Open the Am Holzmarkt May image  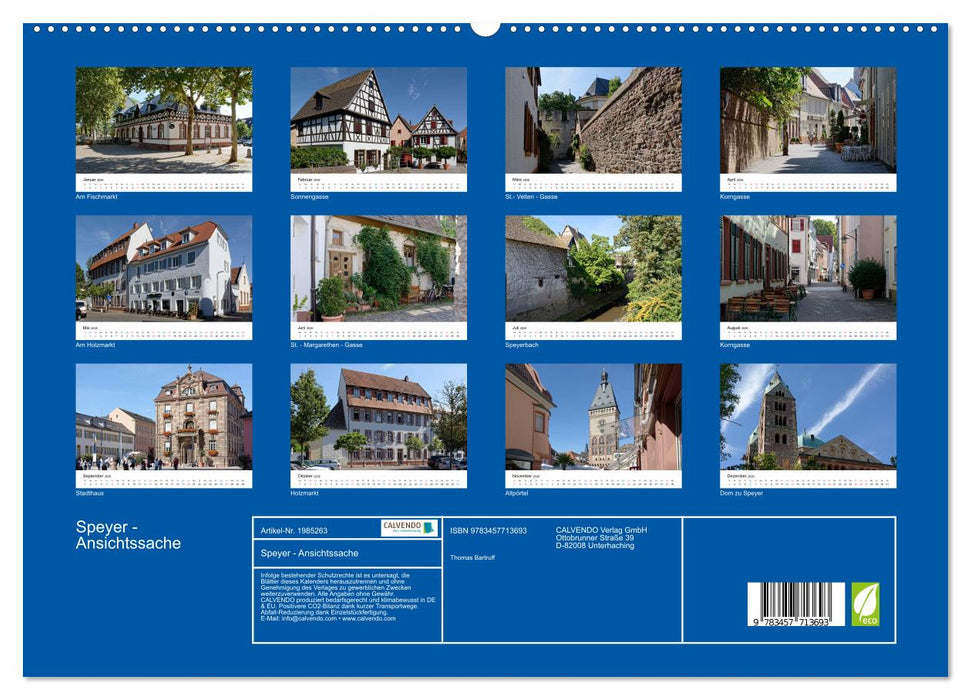[x=168, y=270]
